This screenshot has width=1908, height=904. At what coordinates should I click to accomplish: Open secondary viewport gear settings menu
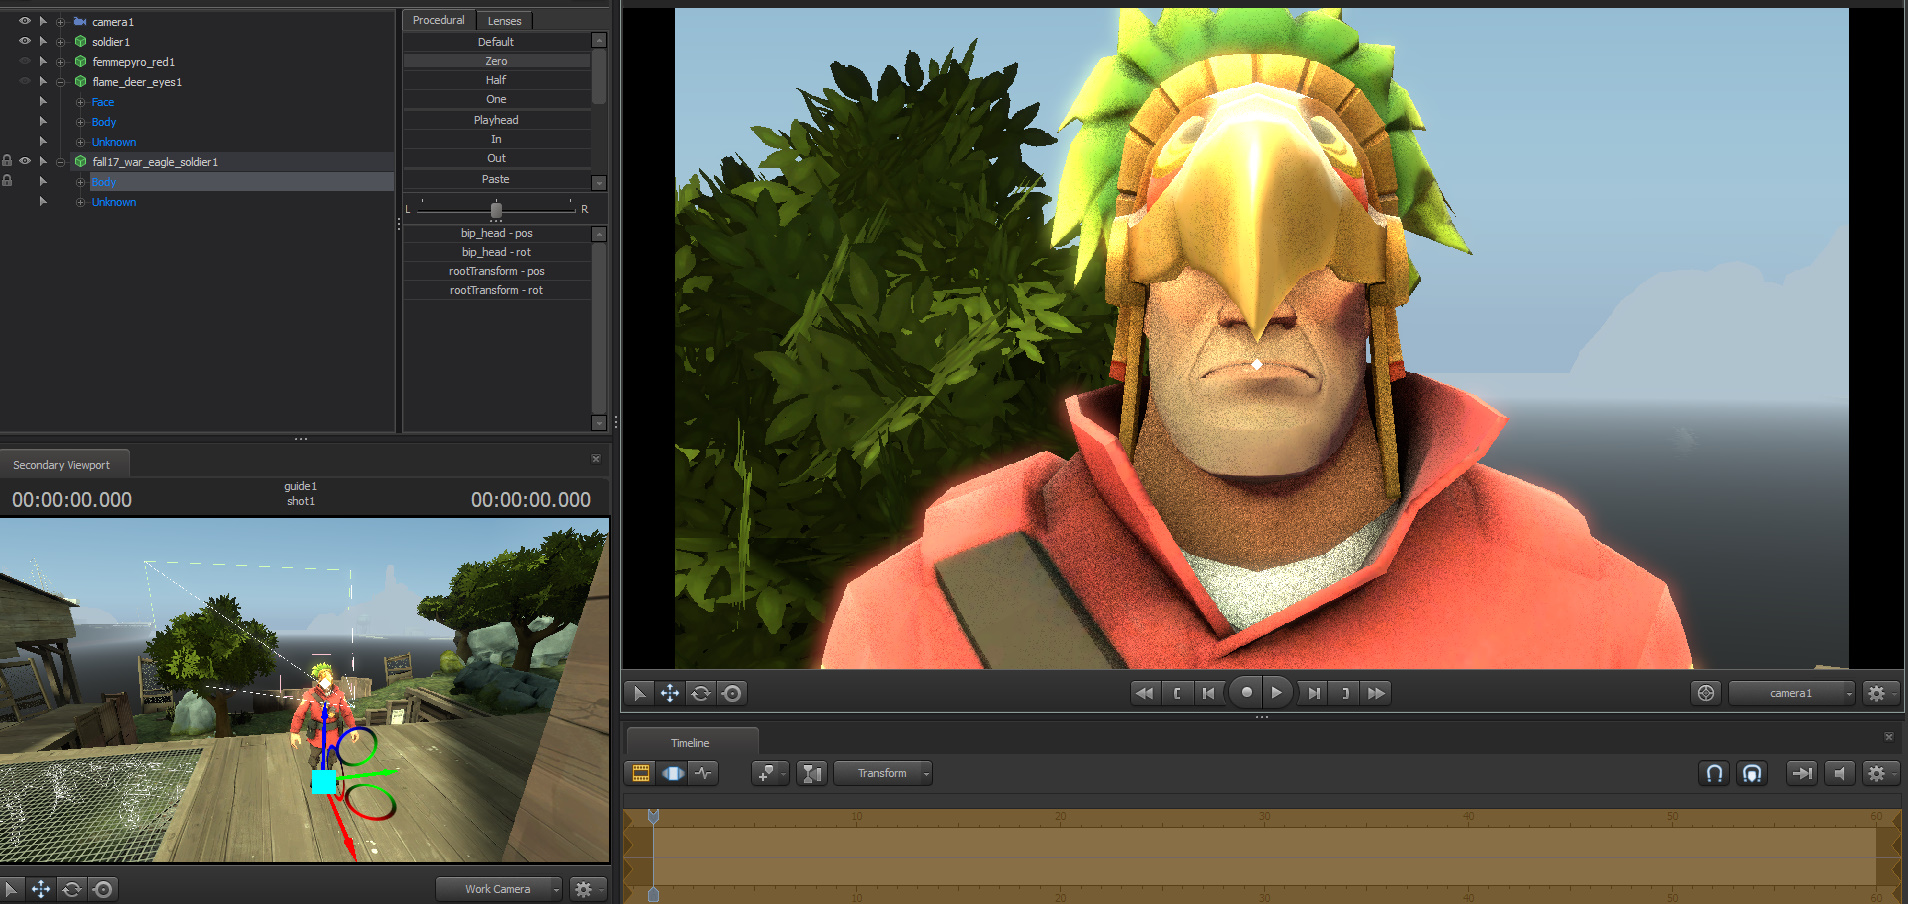587,889
